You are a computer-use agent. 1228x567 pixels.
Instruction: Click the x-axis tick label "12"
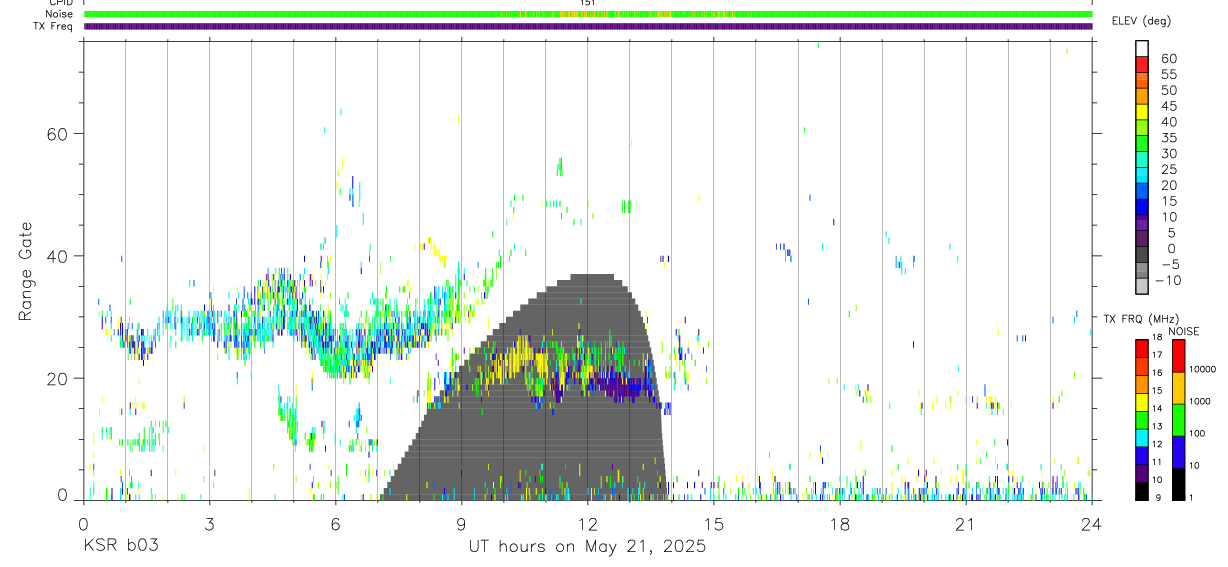[588, 524]
